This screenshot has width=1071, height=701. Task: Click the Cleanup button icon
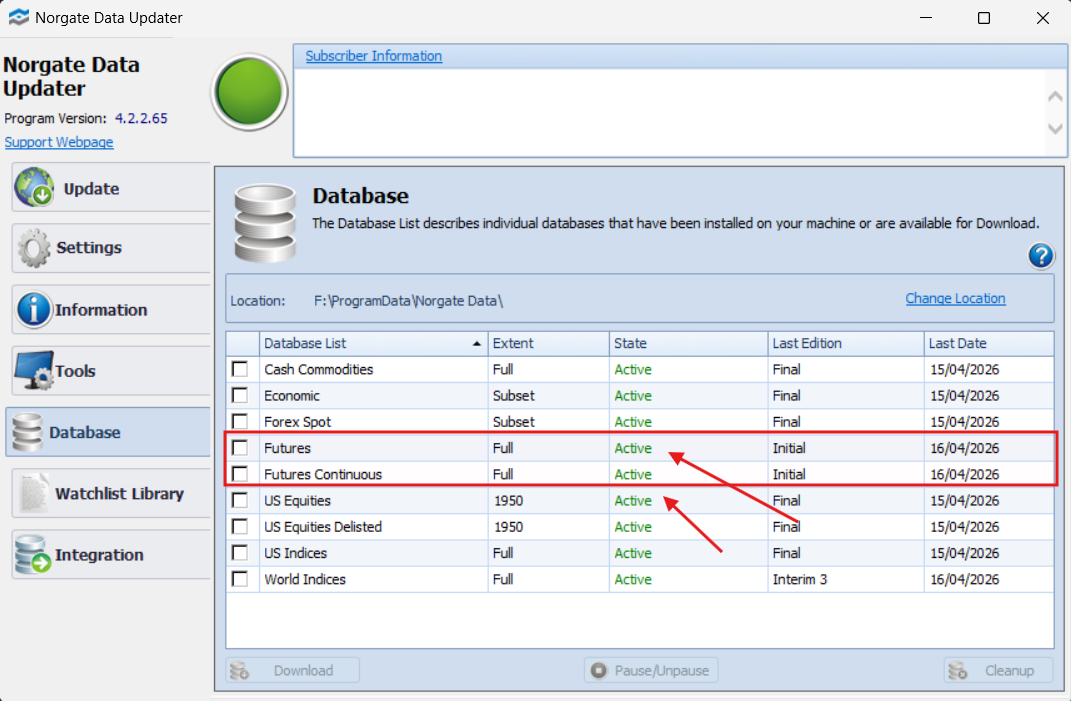tap(958, 670)
